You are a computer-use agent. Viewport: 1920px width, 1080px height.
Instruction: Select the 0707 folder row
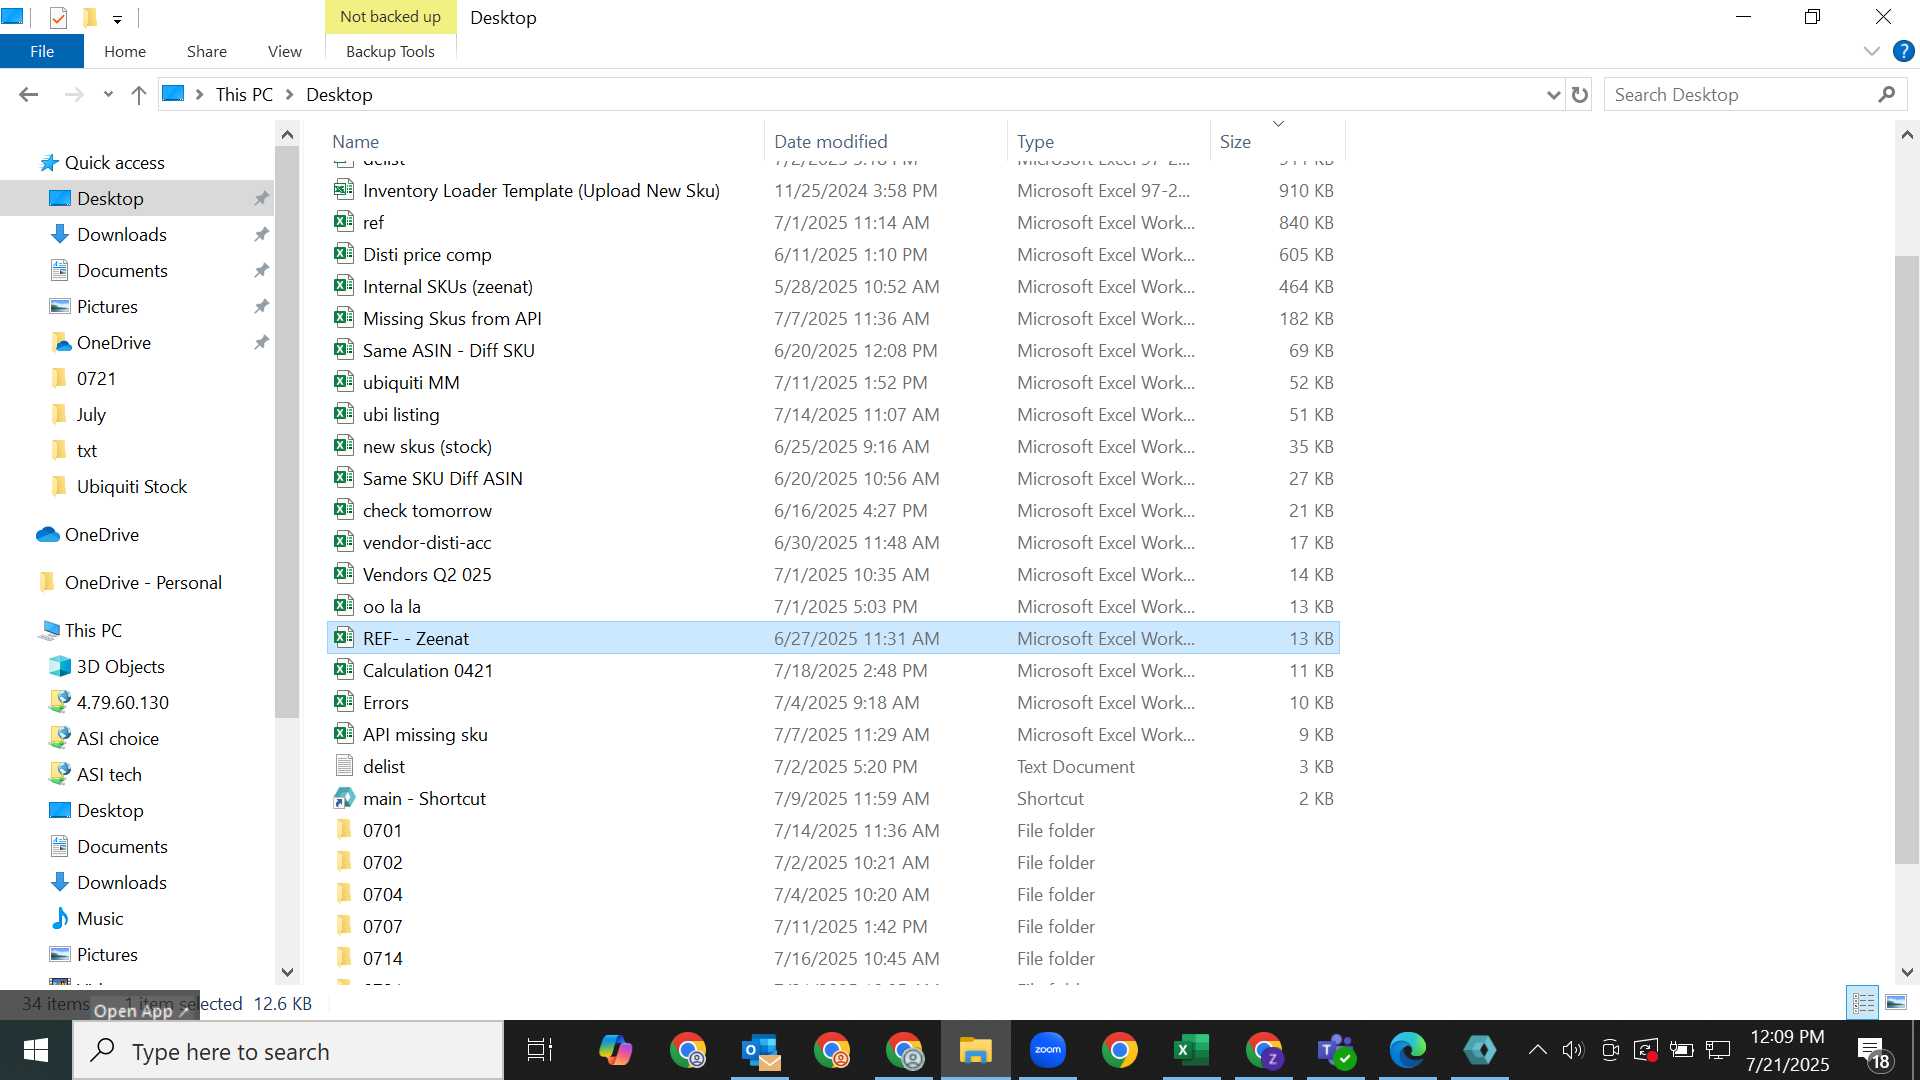[x=833, y=927]
